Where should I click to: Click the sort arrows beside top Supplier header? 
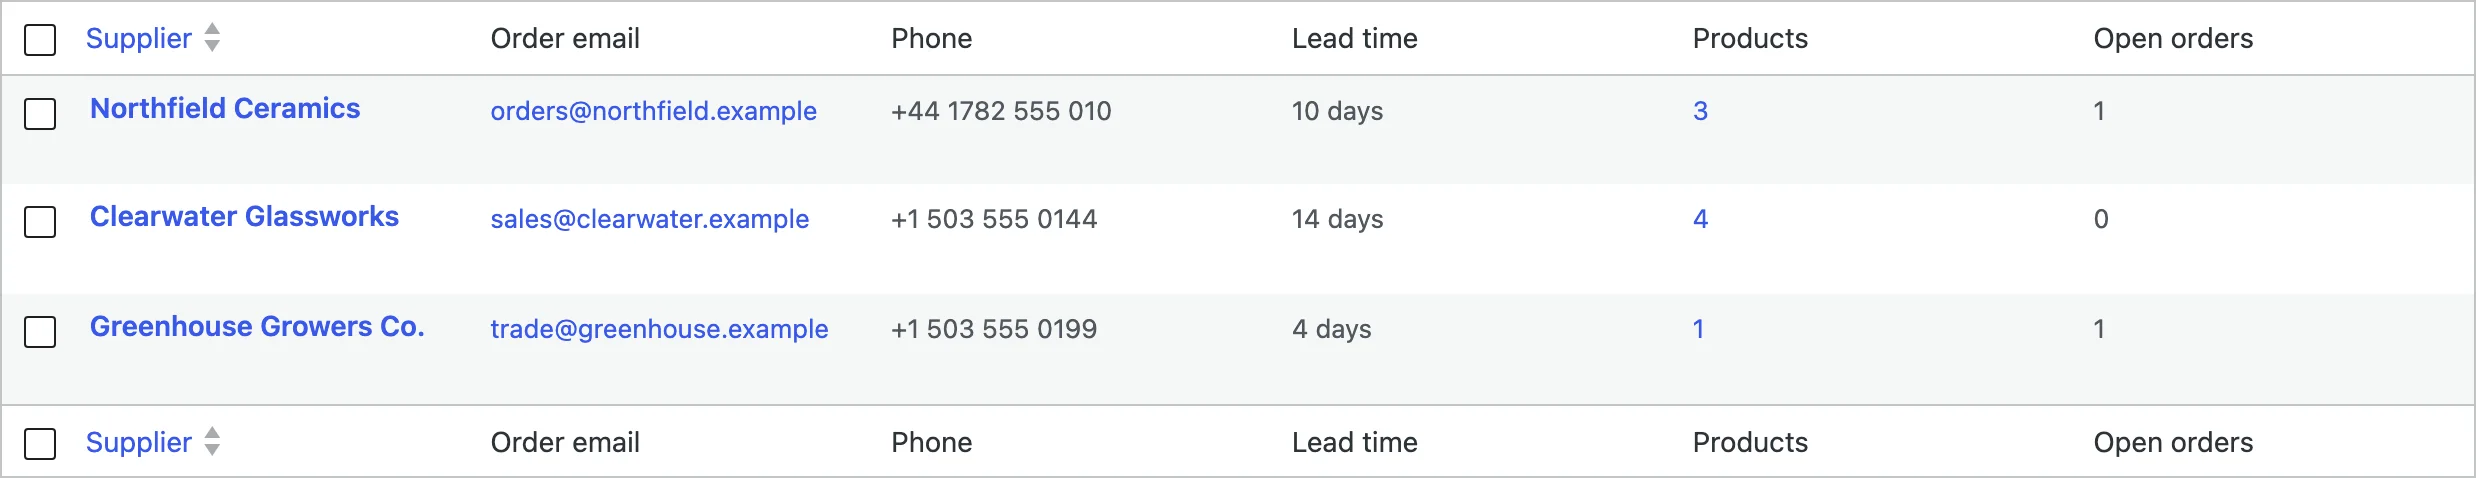coord(212,38)
